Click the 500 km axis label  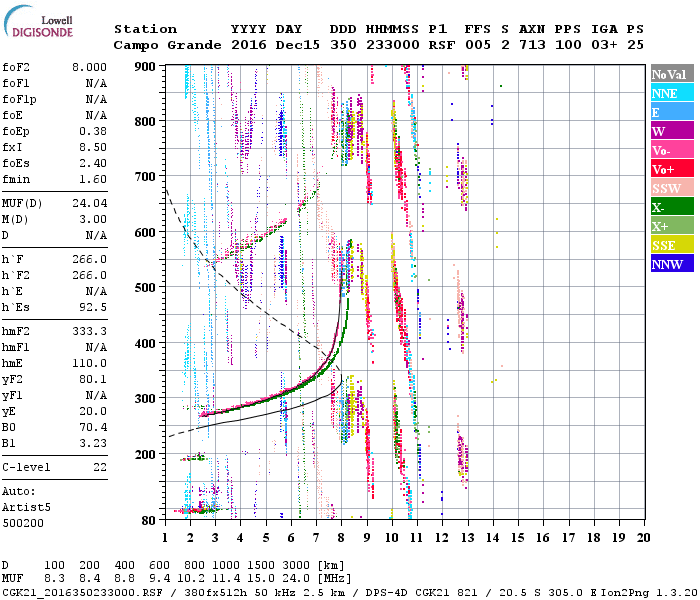[145, 288]
